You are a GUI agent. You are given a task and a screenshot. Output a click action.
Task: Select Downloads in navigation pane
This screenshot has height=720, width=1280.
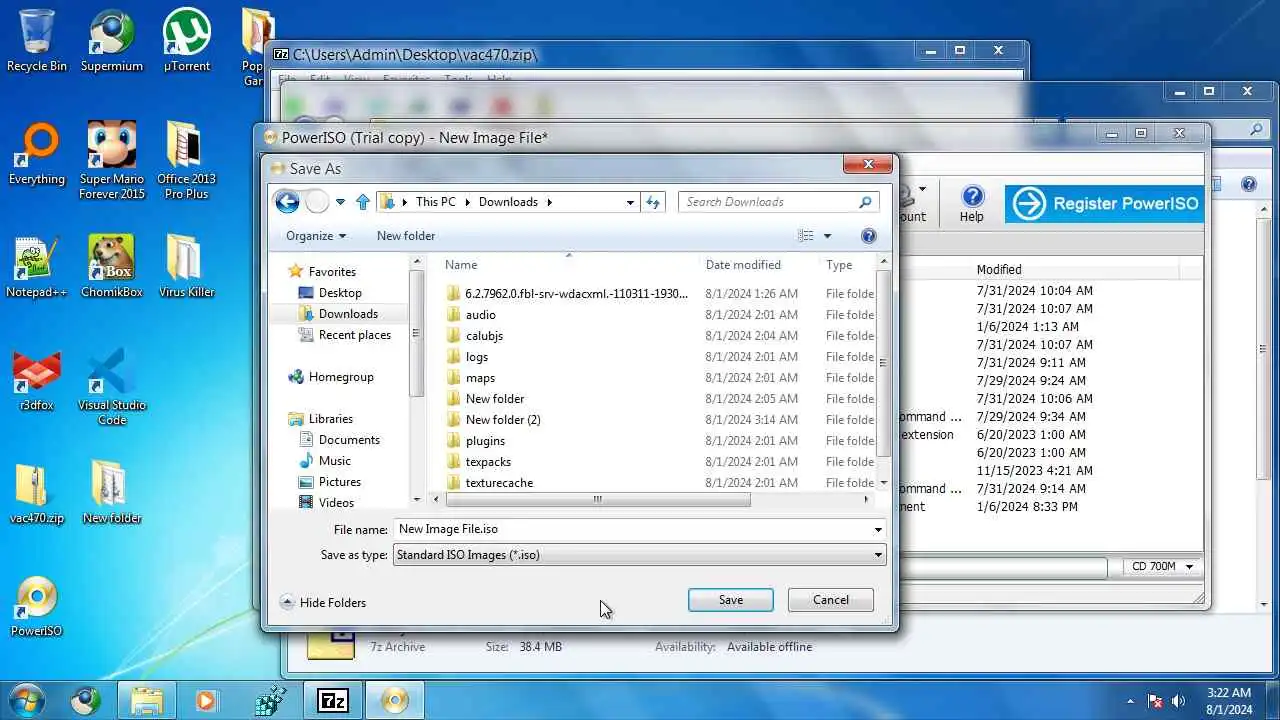pos(348,314)
